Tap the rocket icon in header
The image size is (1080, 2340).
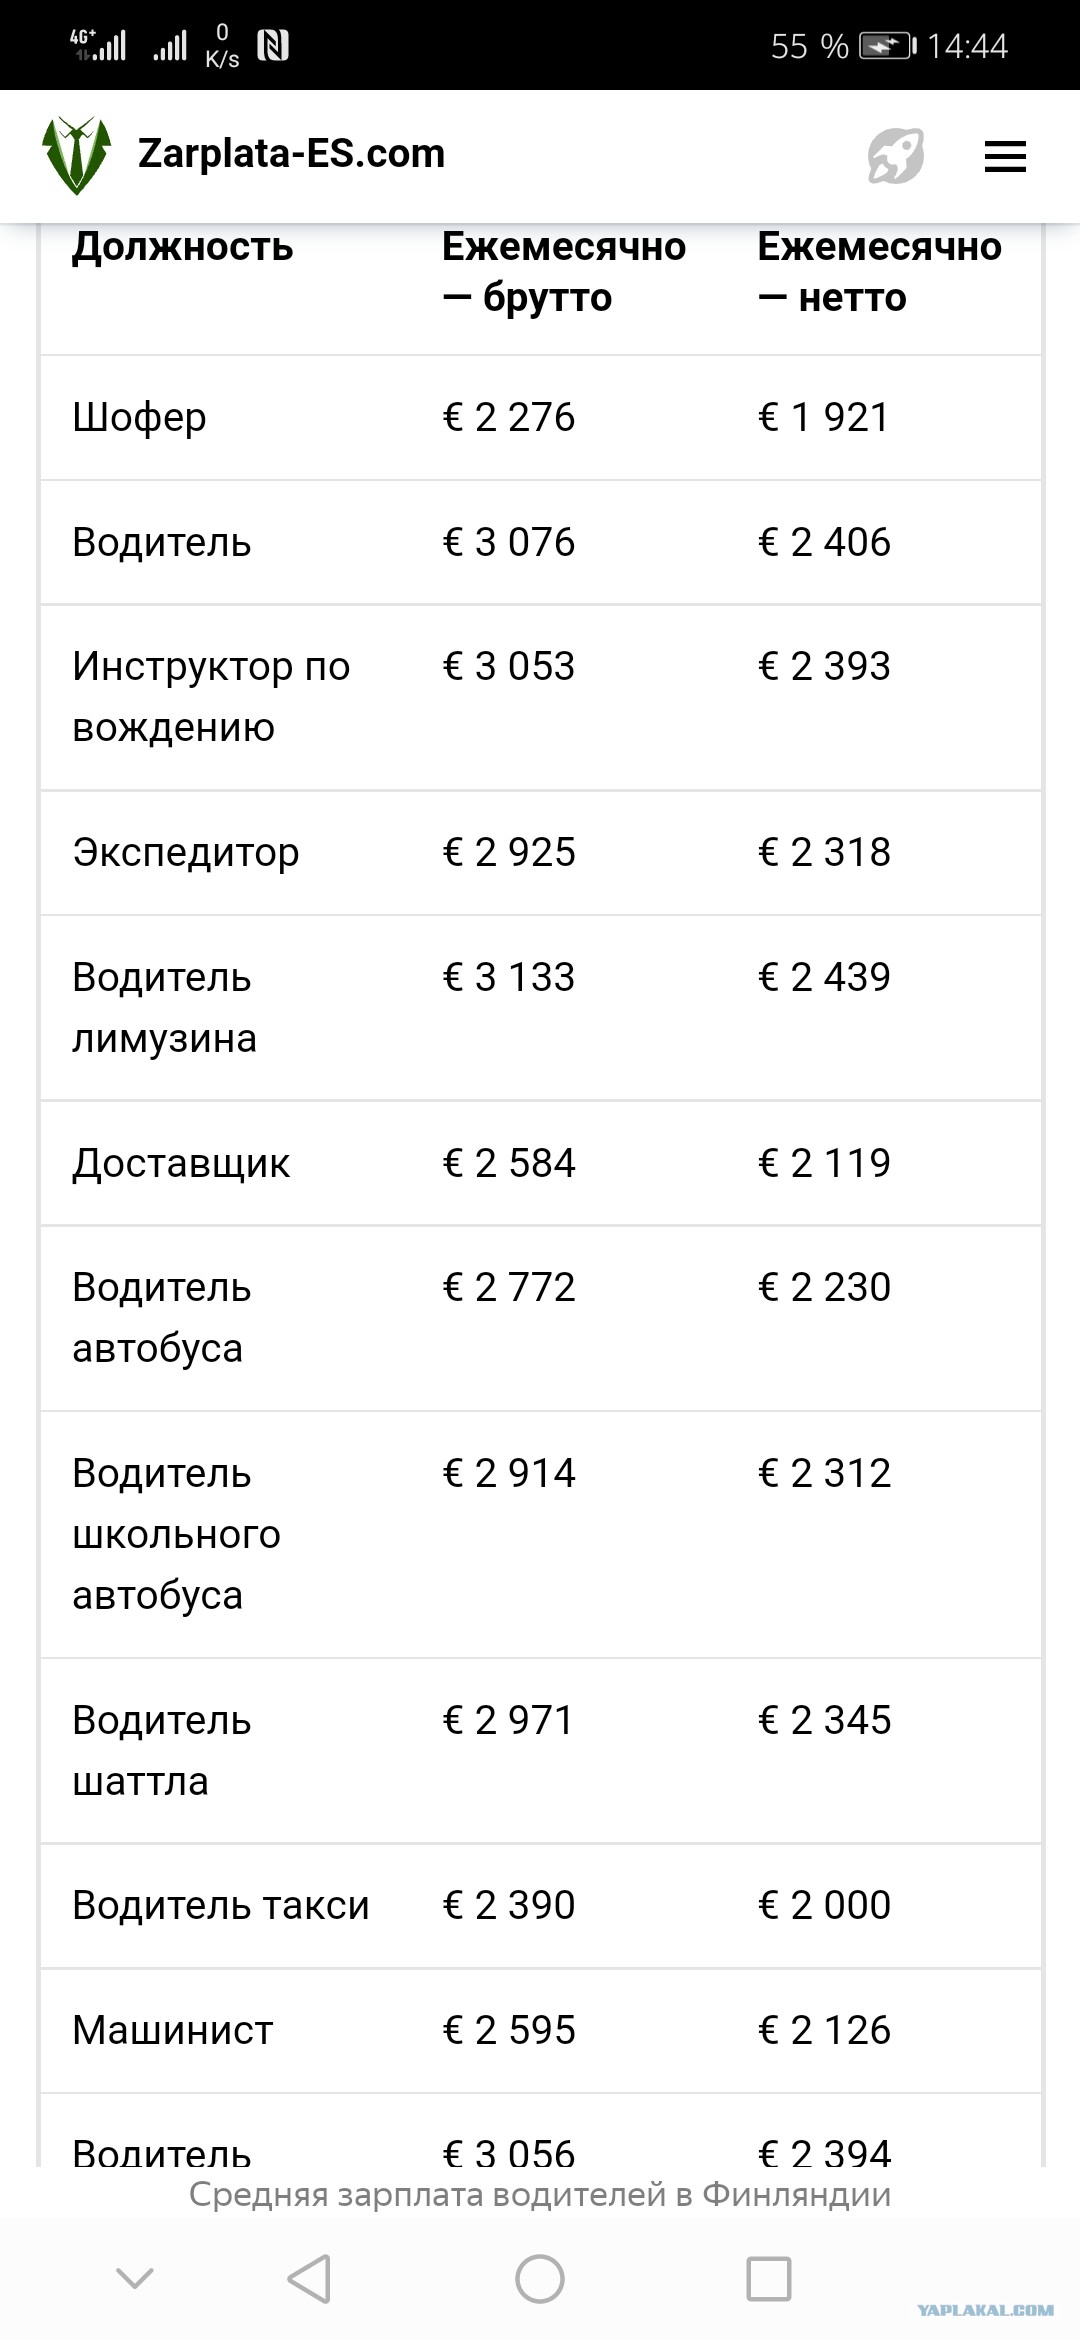coord(896,156)
